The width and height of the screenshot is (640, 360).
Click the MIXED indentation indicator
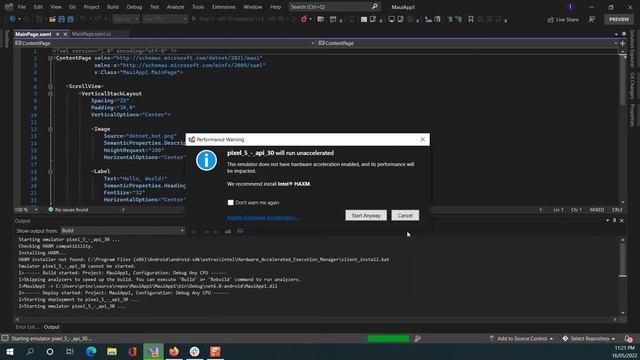point(596,210)
